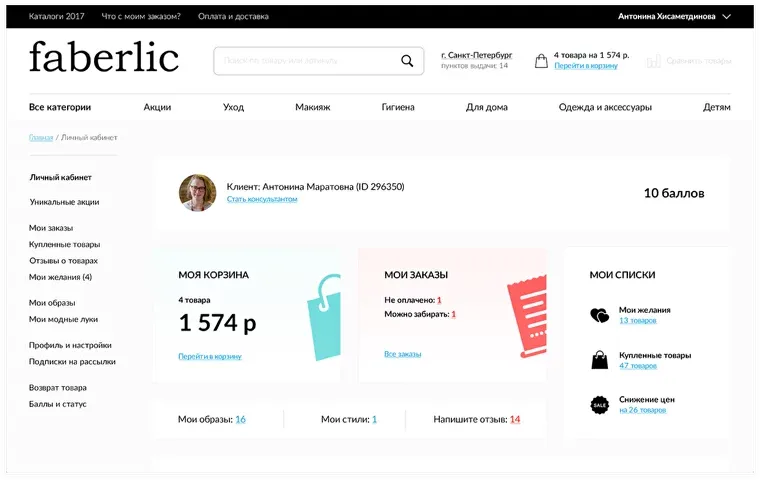760x480 pixels.
Task: Open Каталоги 2017 in top bar
Action: tap(56, 16)
